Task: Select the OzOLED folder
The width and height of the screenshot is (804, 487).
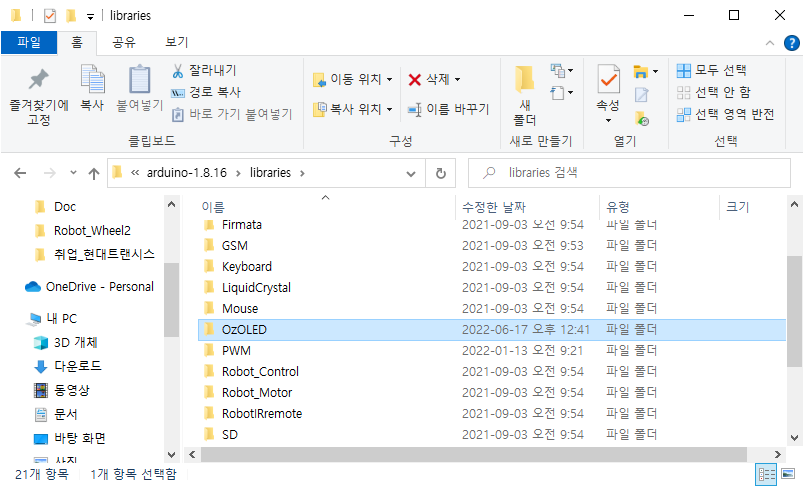Action: [x=492, y=330]
